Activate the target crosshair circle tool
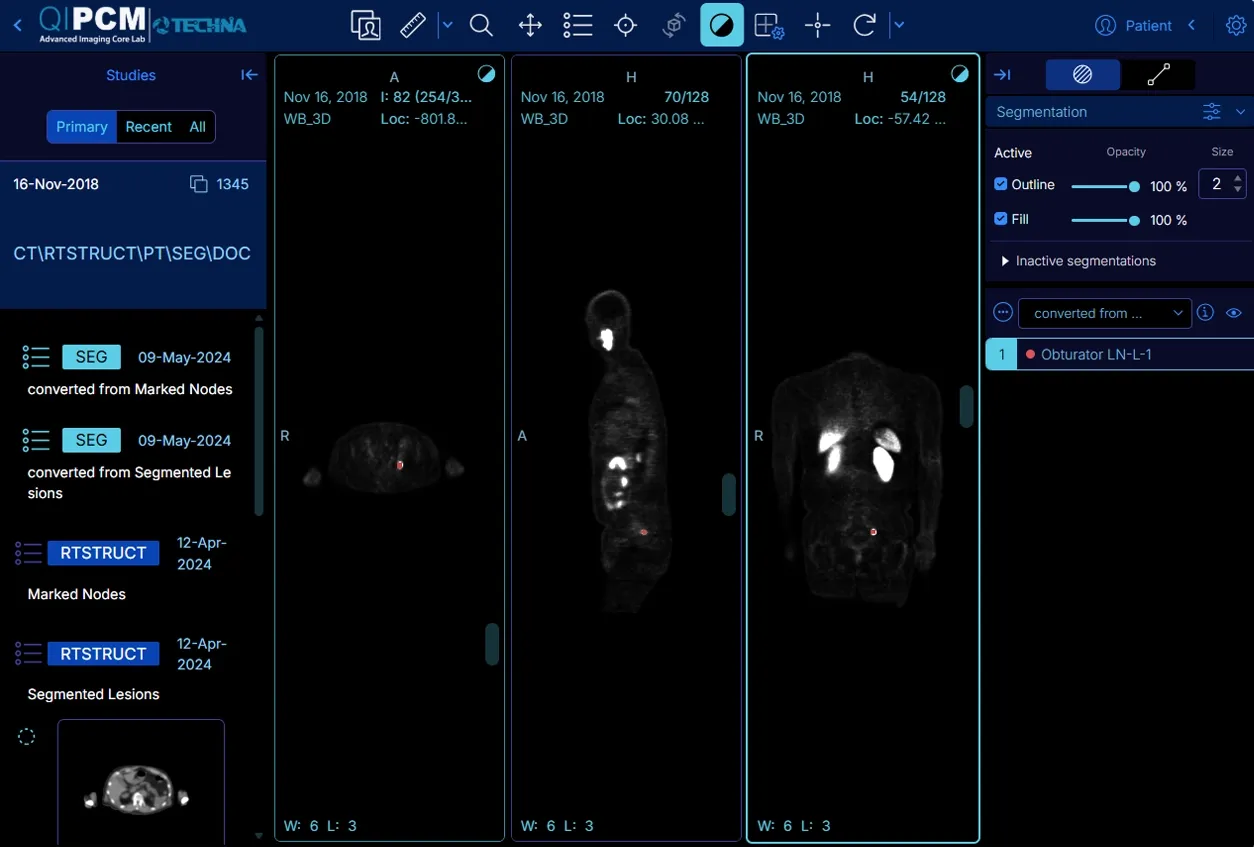1254x847 pixels. [x=626, y=25]
